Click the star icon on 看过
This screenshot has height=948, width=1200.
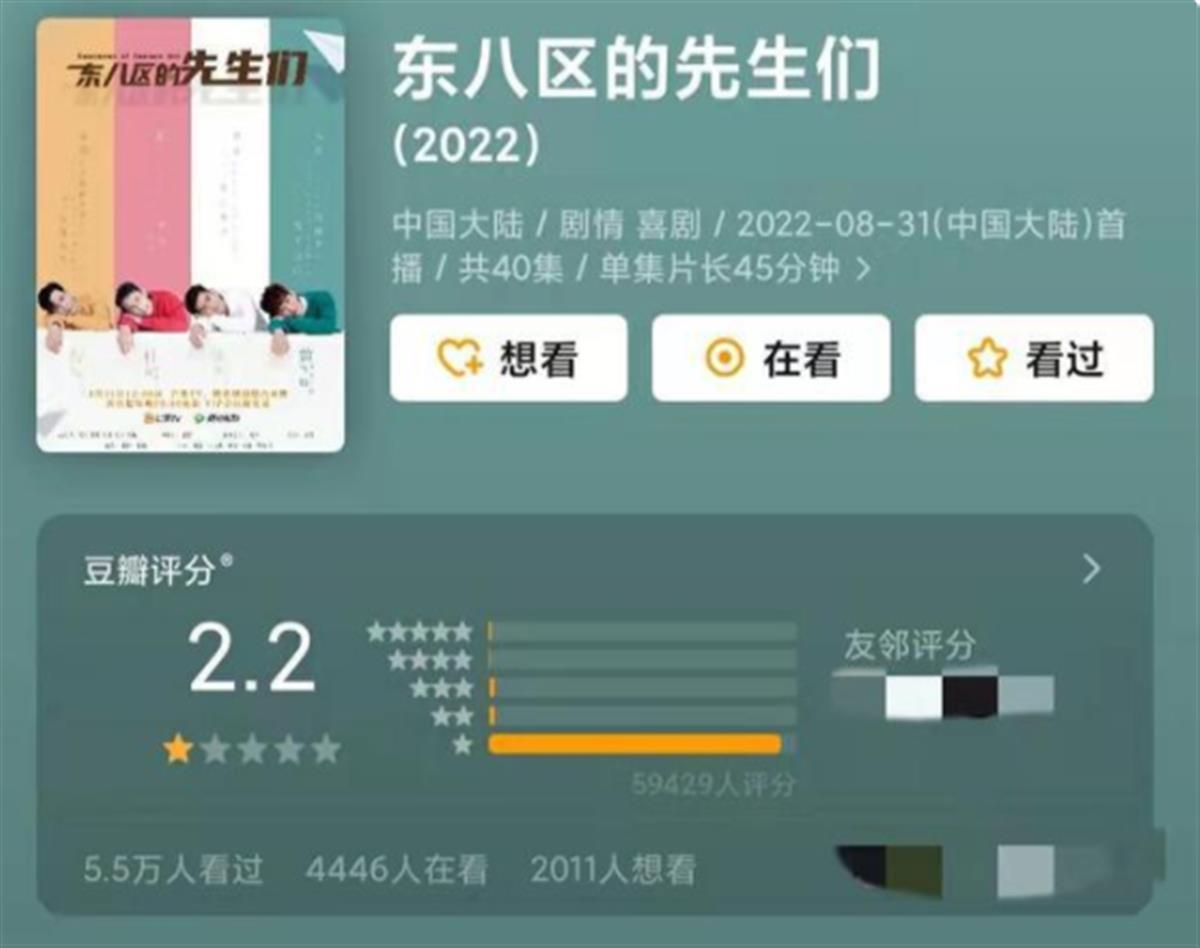tap(986, 359)
